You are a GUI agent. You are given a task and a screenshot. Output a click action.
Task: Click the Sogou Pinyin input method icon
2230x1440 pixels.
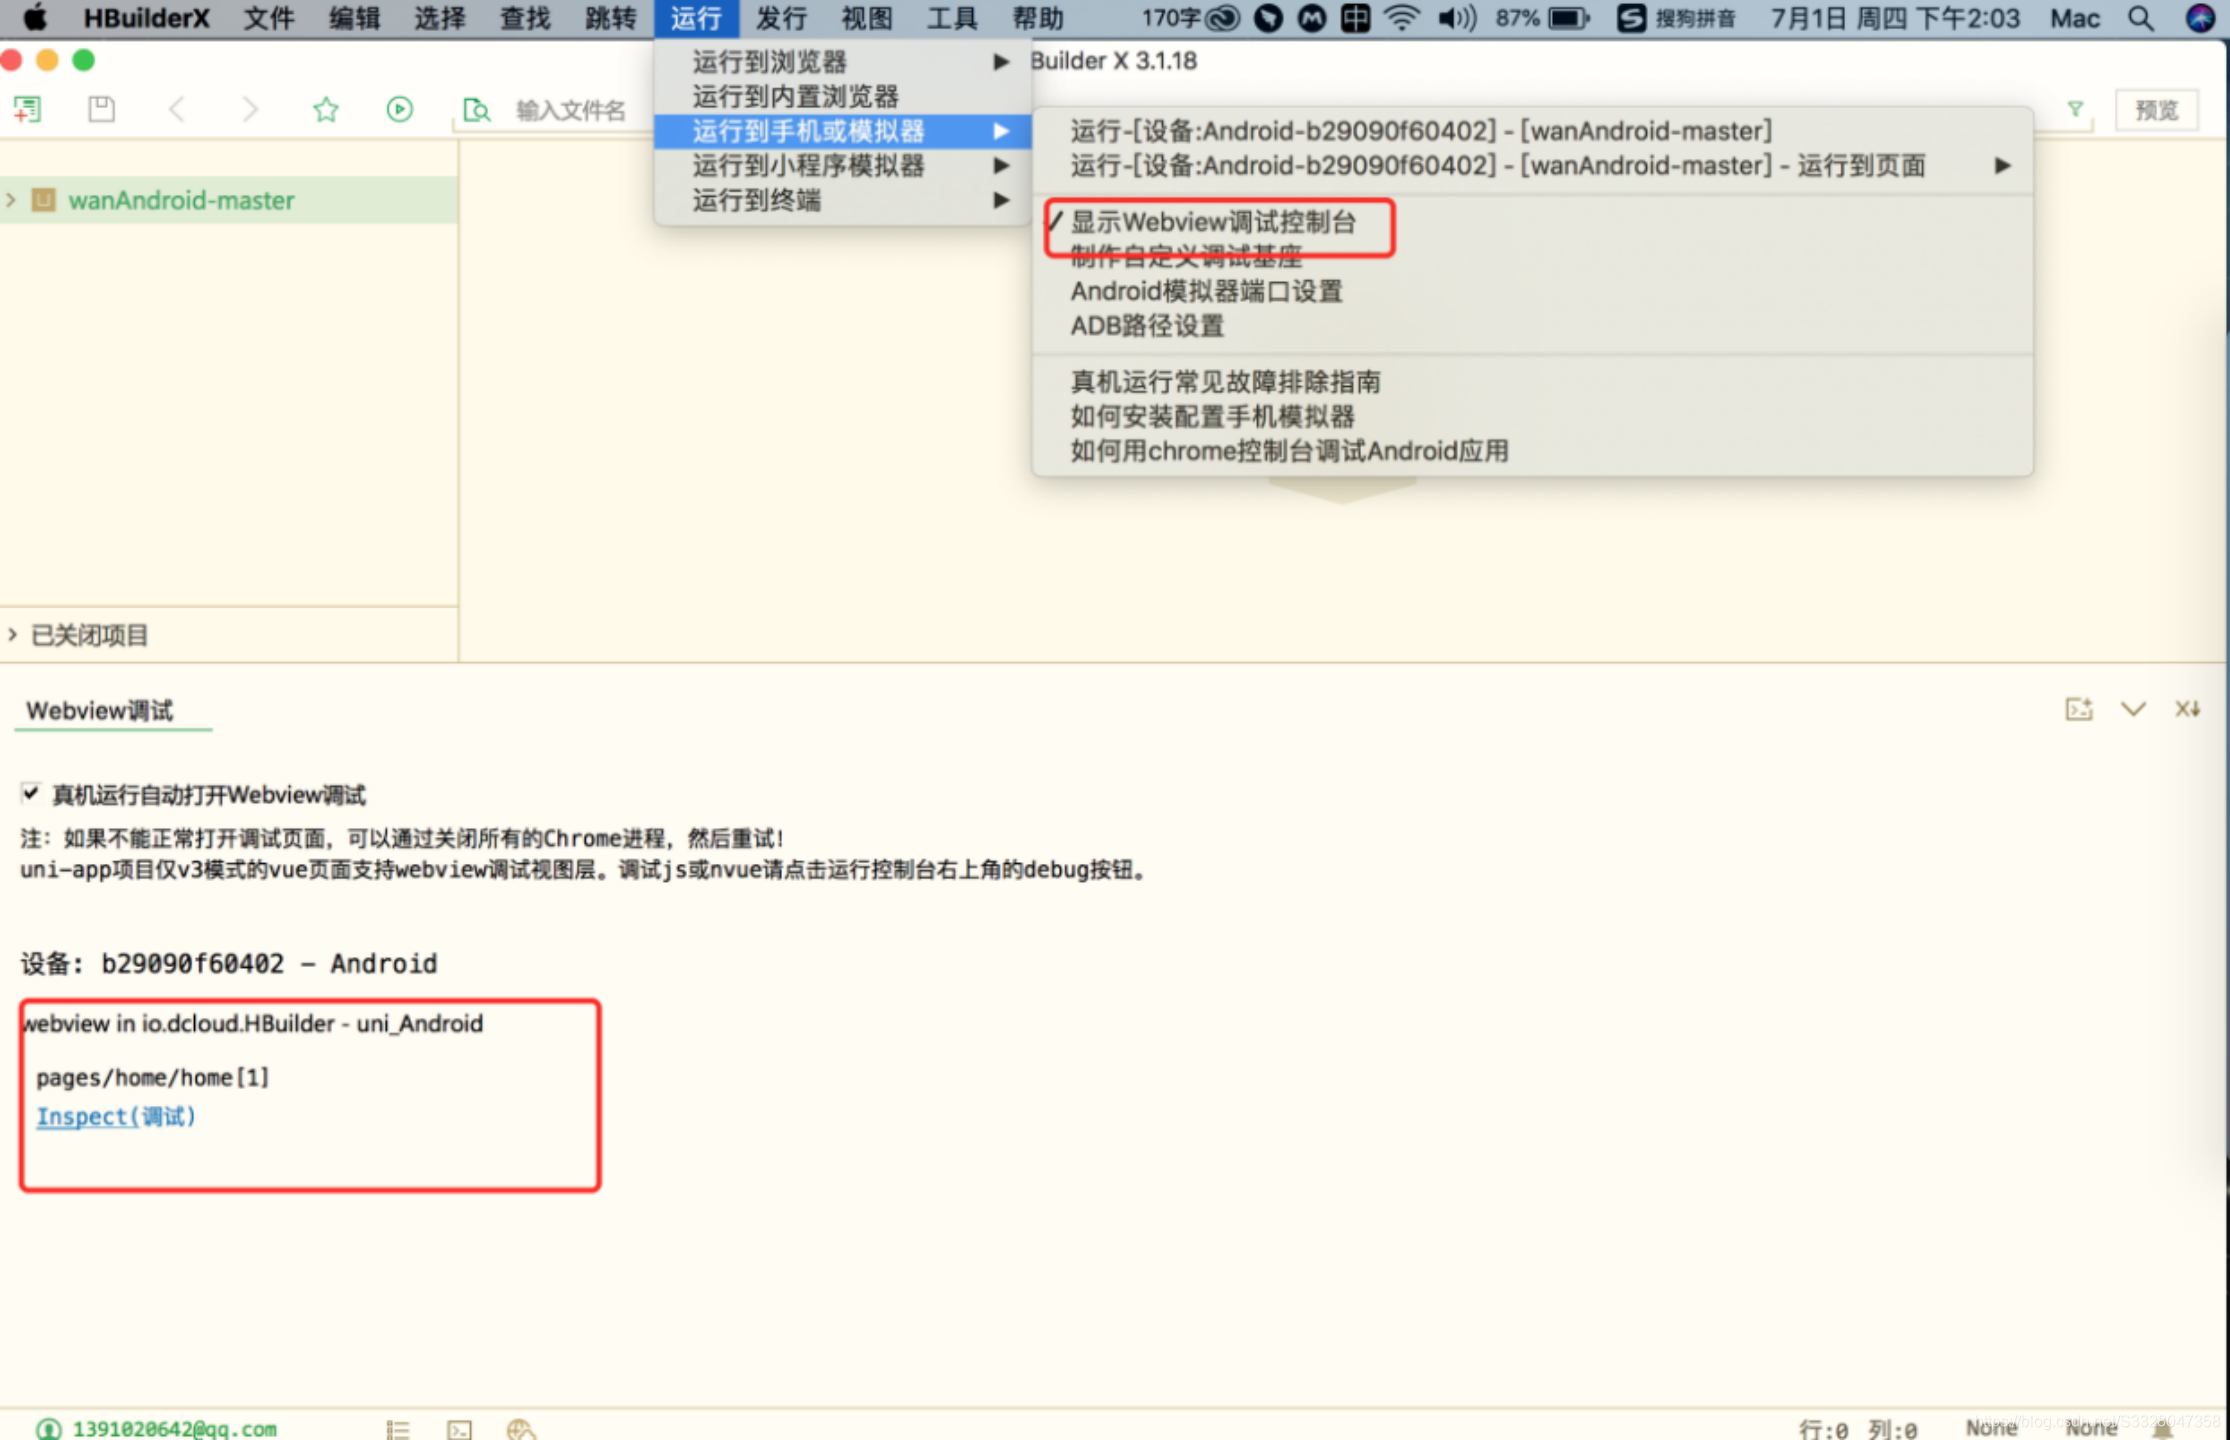pyautogui.click(x=1631, y=18)
